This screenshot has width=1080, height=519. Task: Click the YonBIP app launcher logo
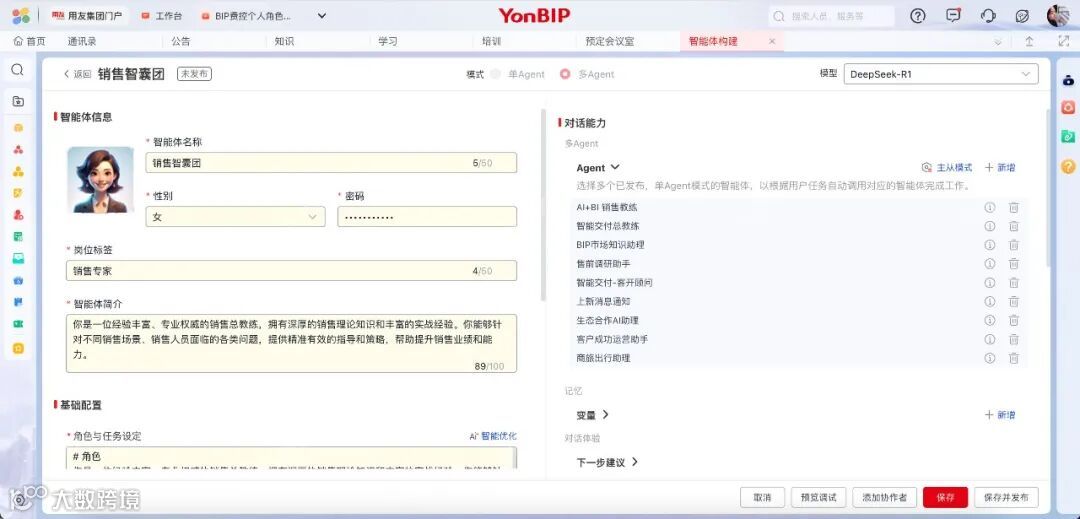[21, 16]
